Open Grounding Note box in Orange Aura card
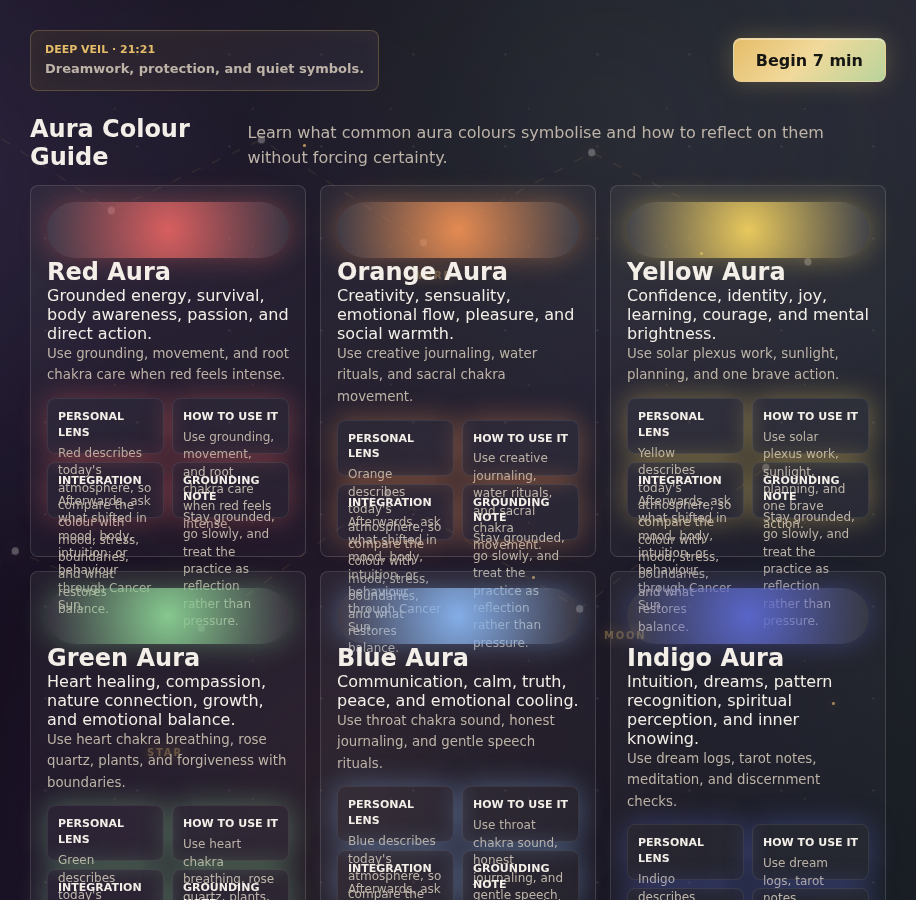This screenshot has height=900, width=916. tap(520, 512)
